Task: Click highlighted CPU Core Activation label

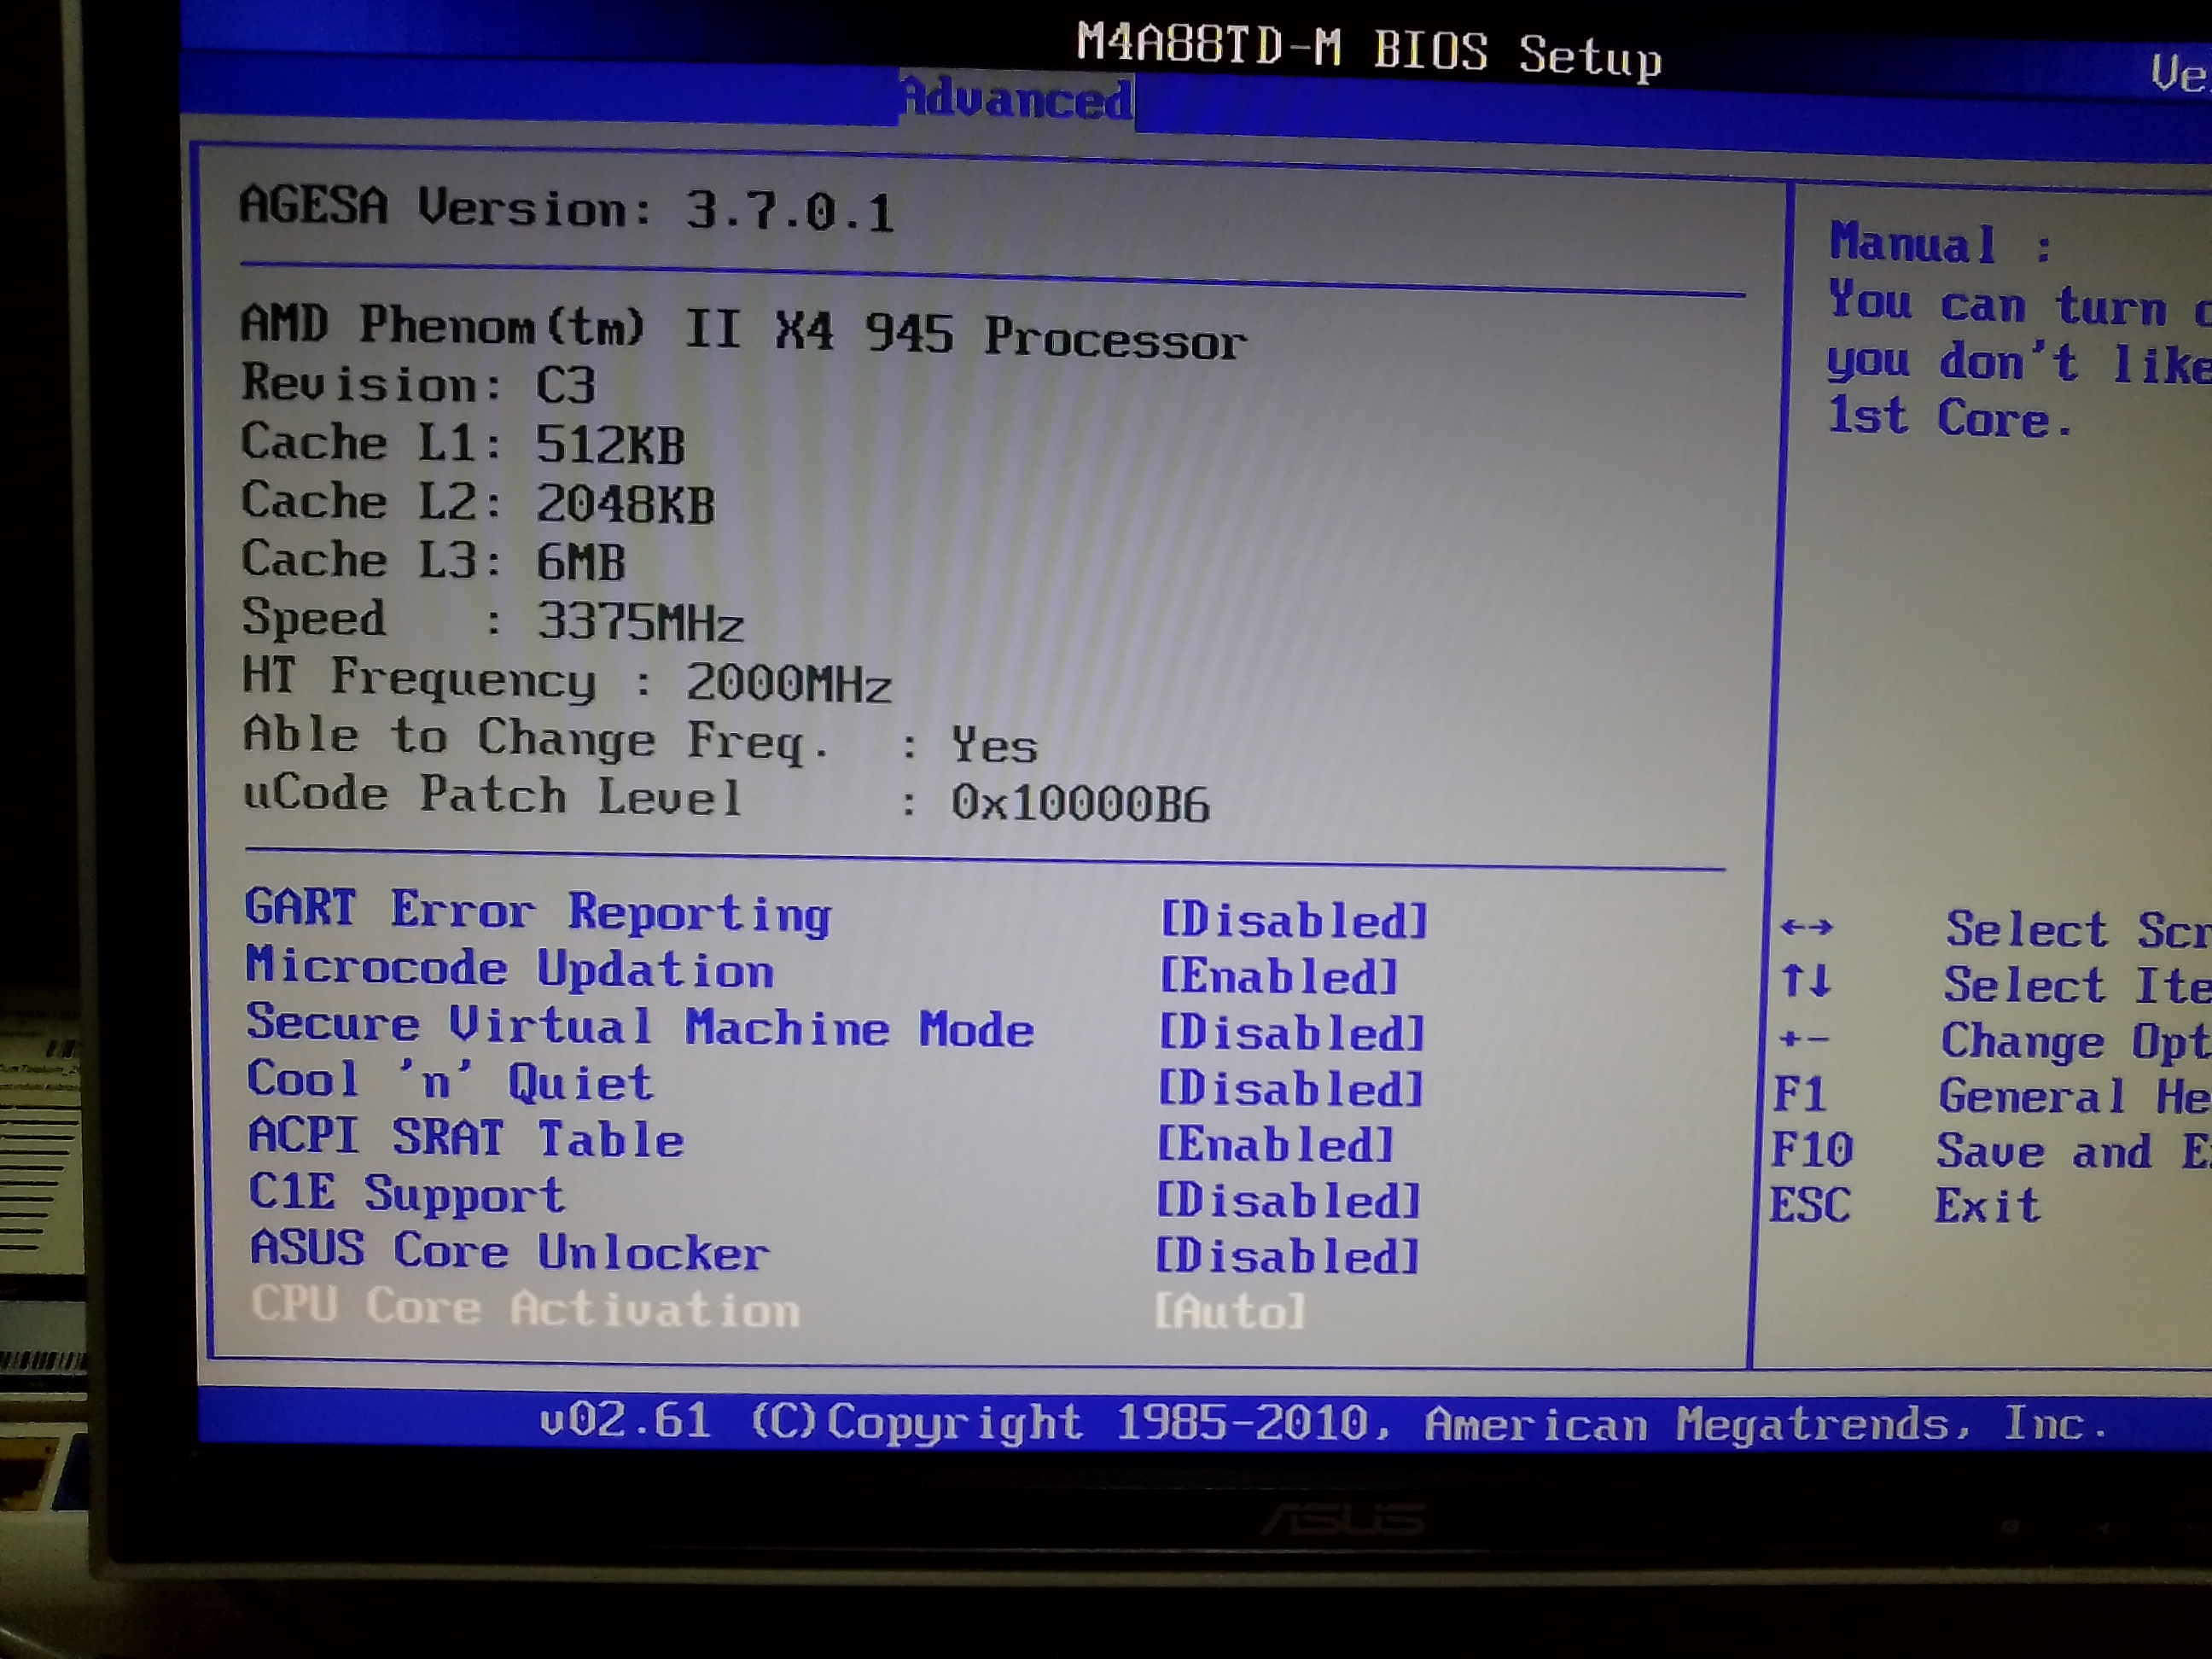Action: (525, 1307)
